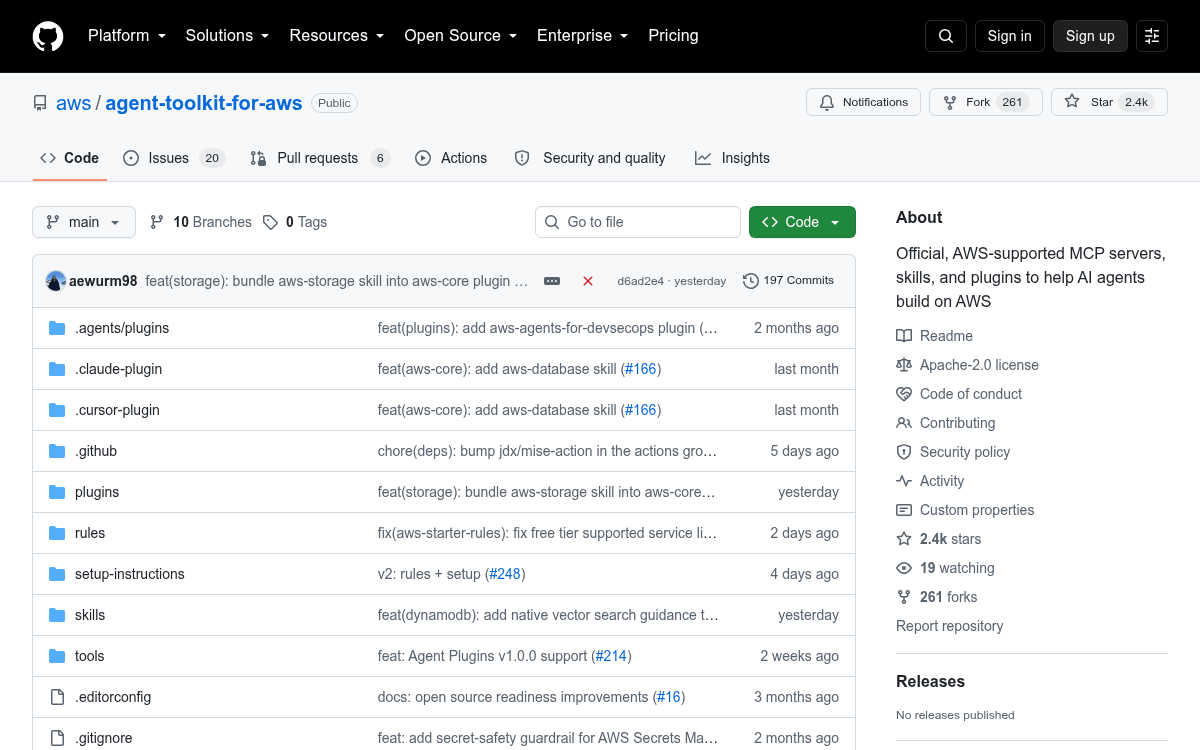Click the Notifications bell button
Screen dimensions: 1200x750
[x=864, y=102]
